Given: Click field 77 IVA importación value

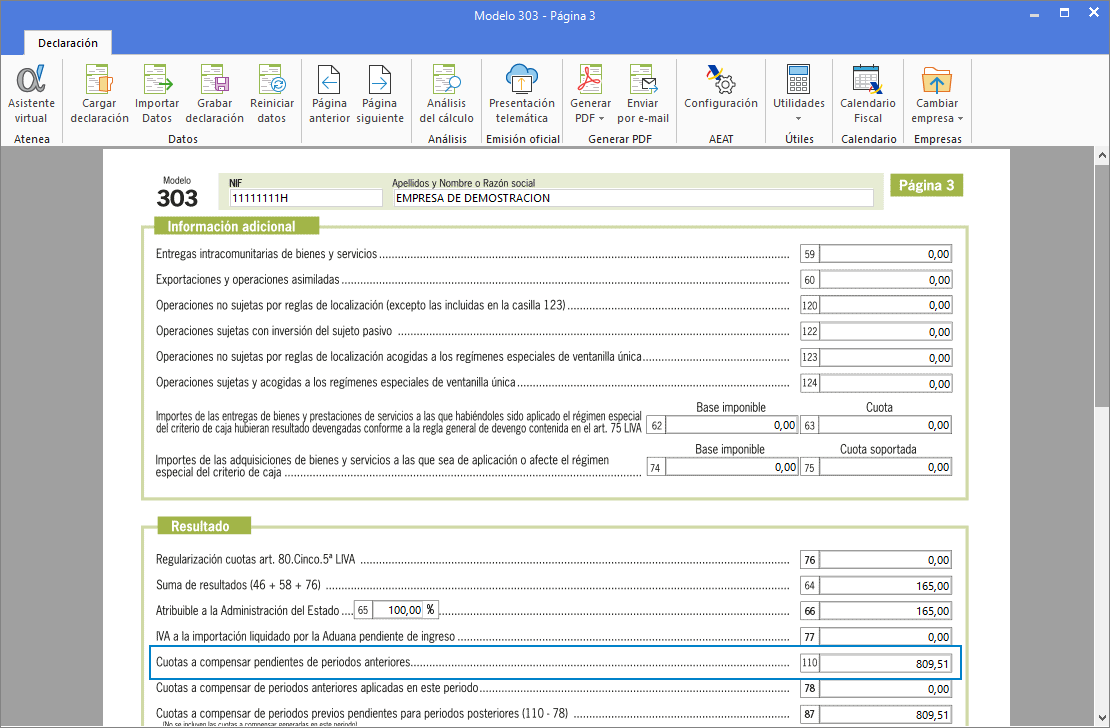Looking at the screenshot, I should (x=885, y=637).
